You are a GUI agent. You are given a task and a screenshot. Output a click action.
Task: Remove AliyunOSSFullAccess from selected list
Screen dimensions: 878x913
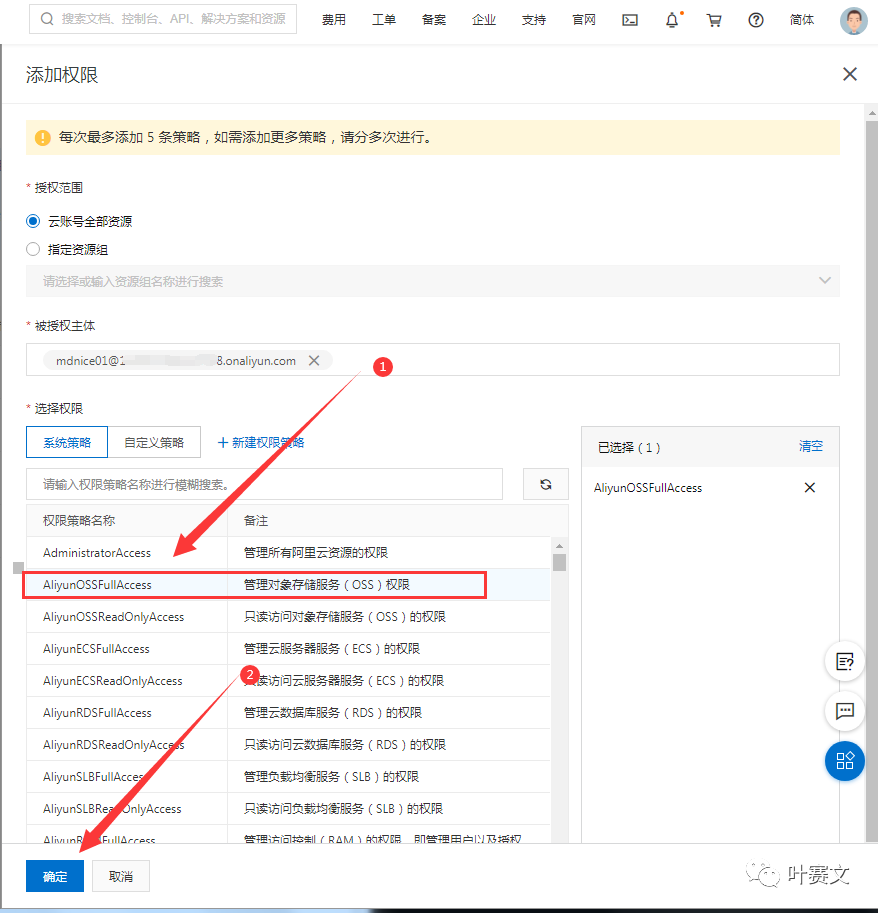pos(809,487)
